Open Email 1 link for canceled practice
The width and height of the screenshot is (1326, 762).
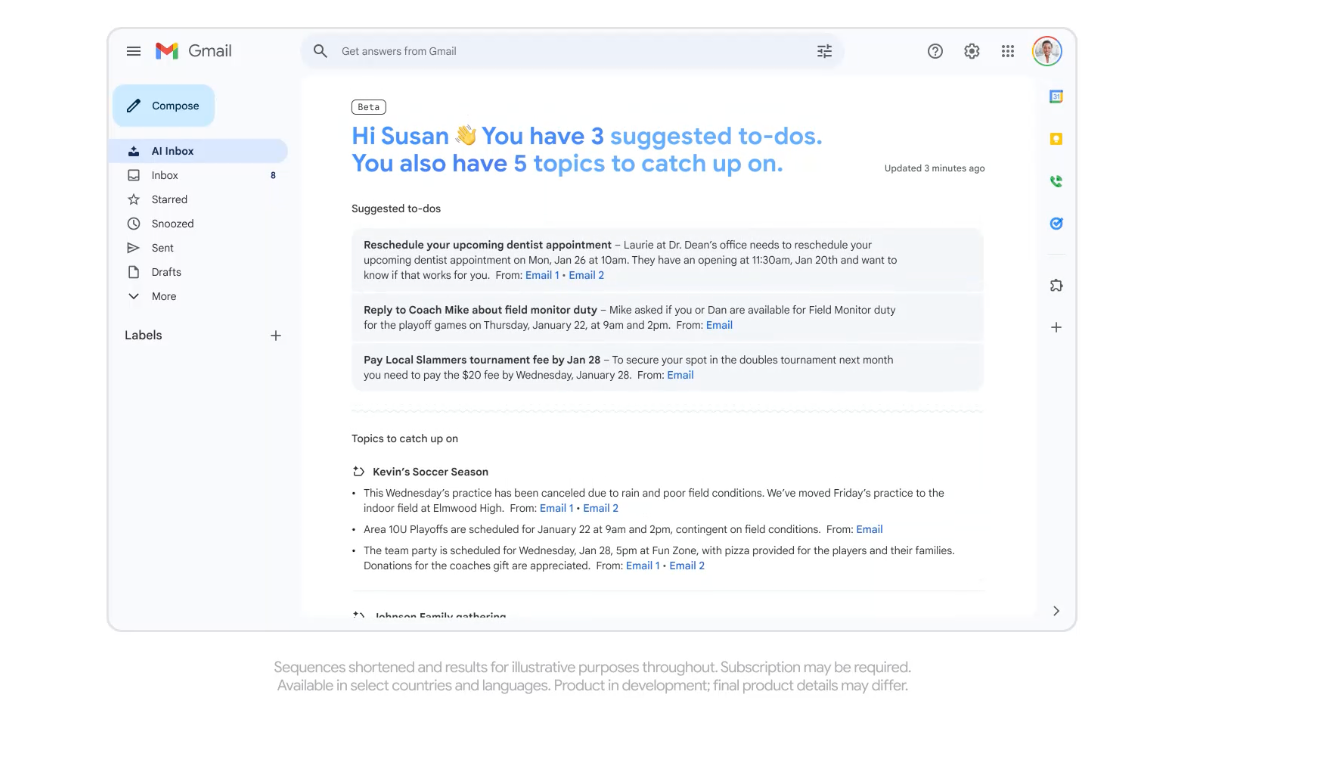(556, 508)
